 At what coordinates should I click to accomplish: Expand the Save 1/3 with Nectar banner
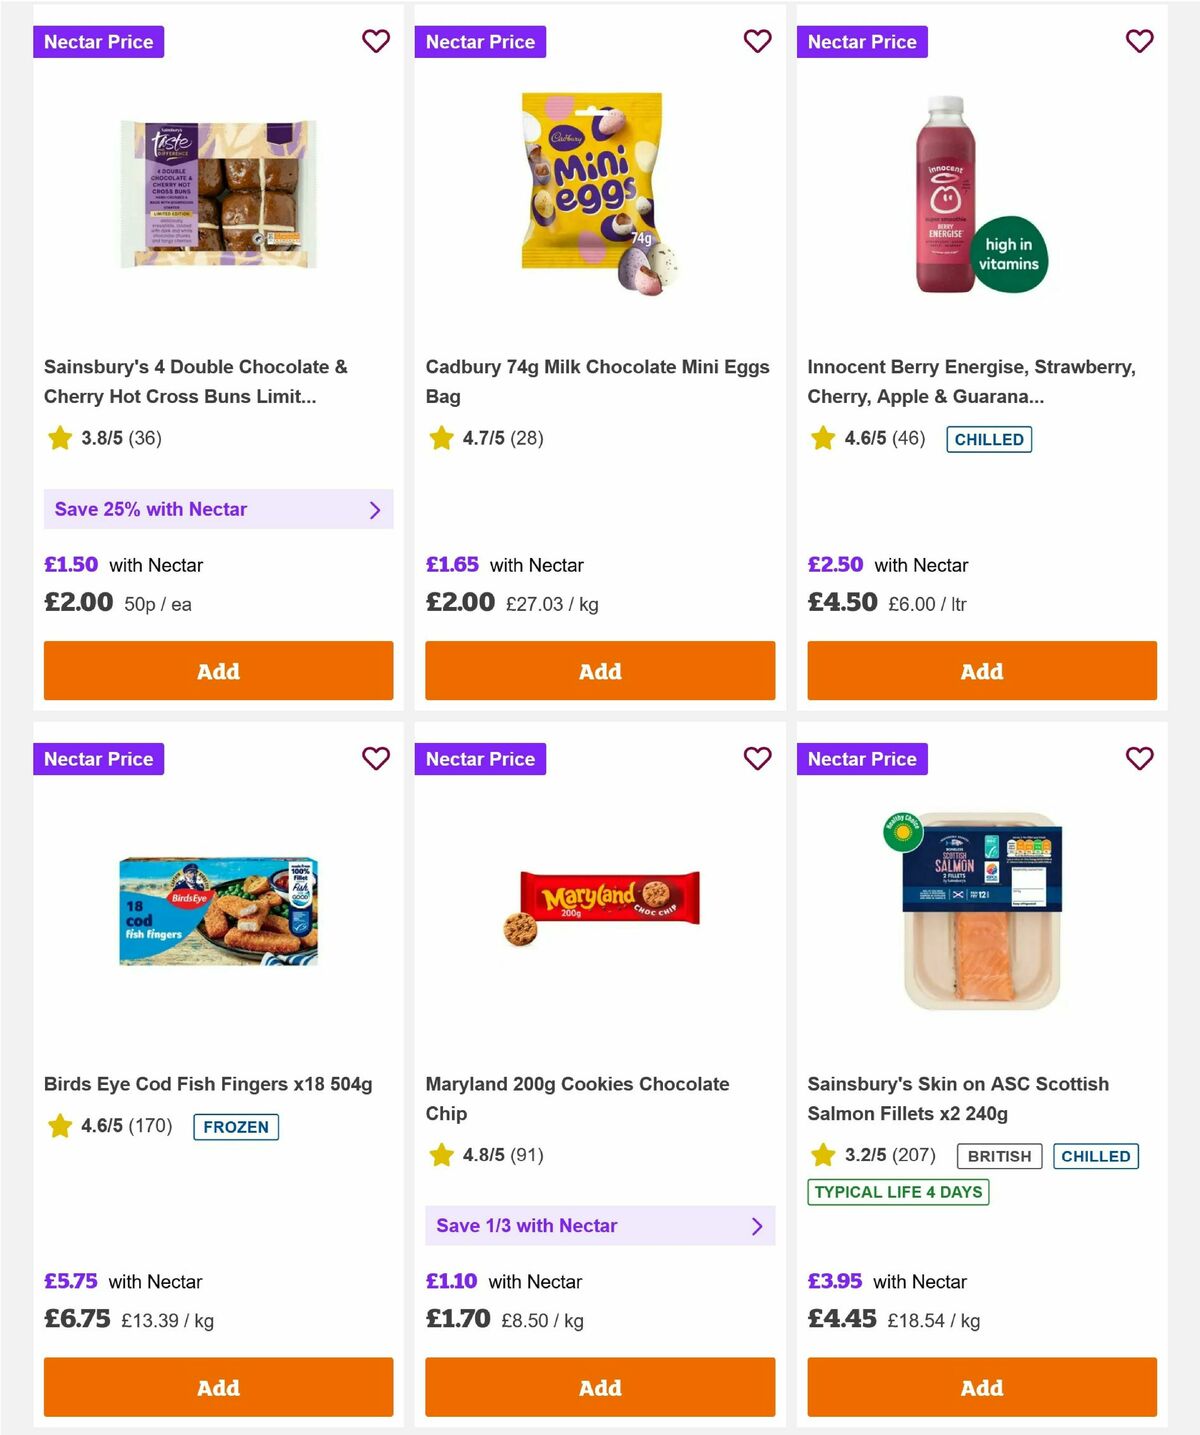(600, 1225)
